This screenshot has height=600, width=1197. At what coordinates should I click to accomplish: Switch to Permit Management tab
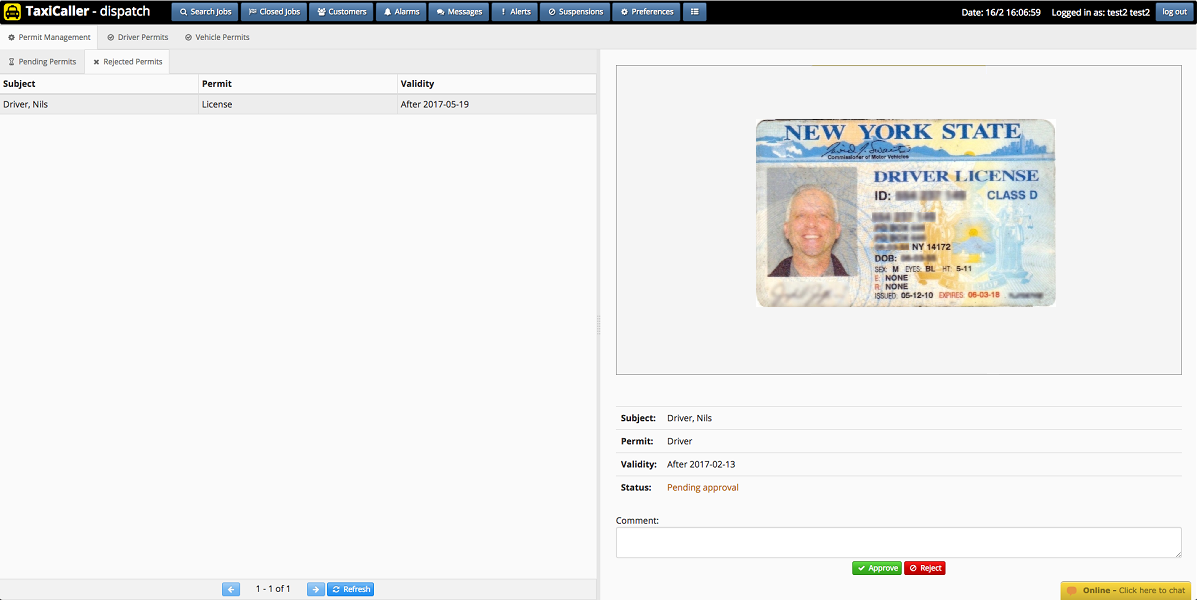[49, 37]
